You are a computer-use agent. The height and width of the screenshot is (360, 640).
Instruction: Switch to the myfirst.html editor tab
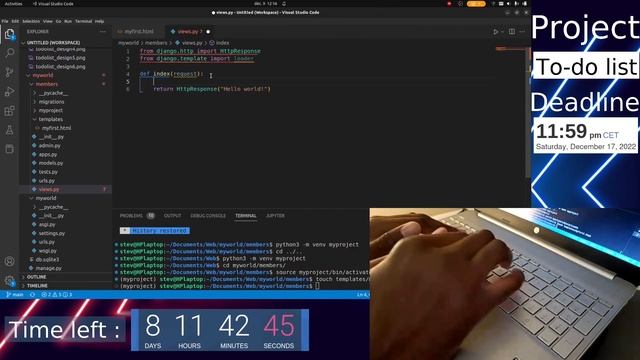pos(139,31)
